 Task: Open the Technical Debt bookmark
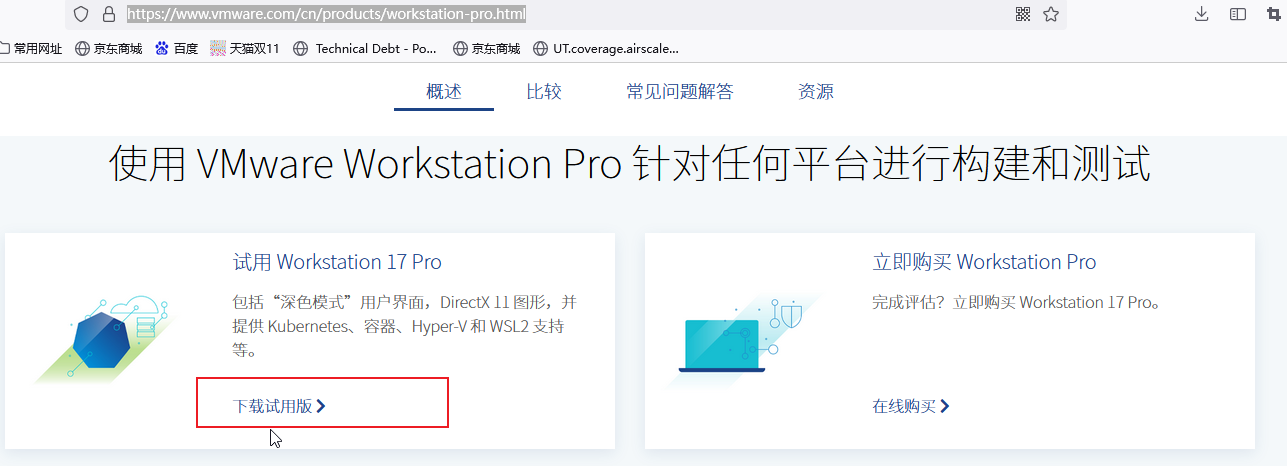[365, 48]
